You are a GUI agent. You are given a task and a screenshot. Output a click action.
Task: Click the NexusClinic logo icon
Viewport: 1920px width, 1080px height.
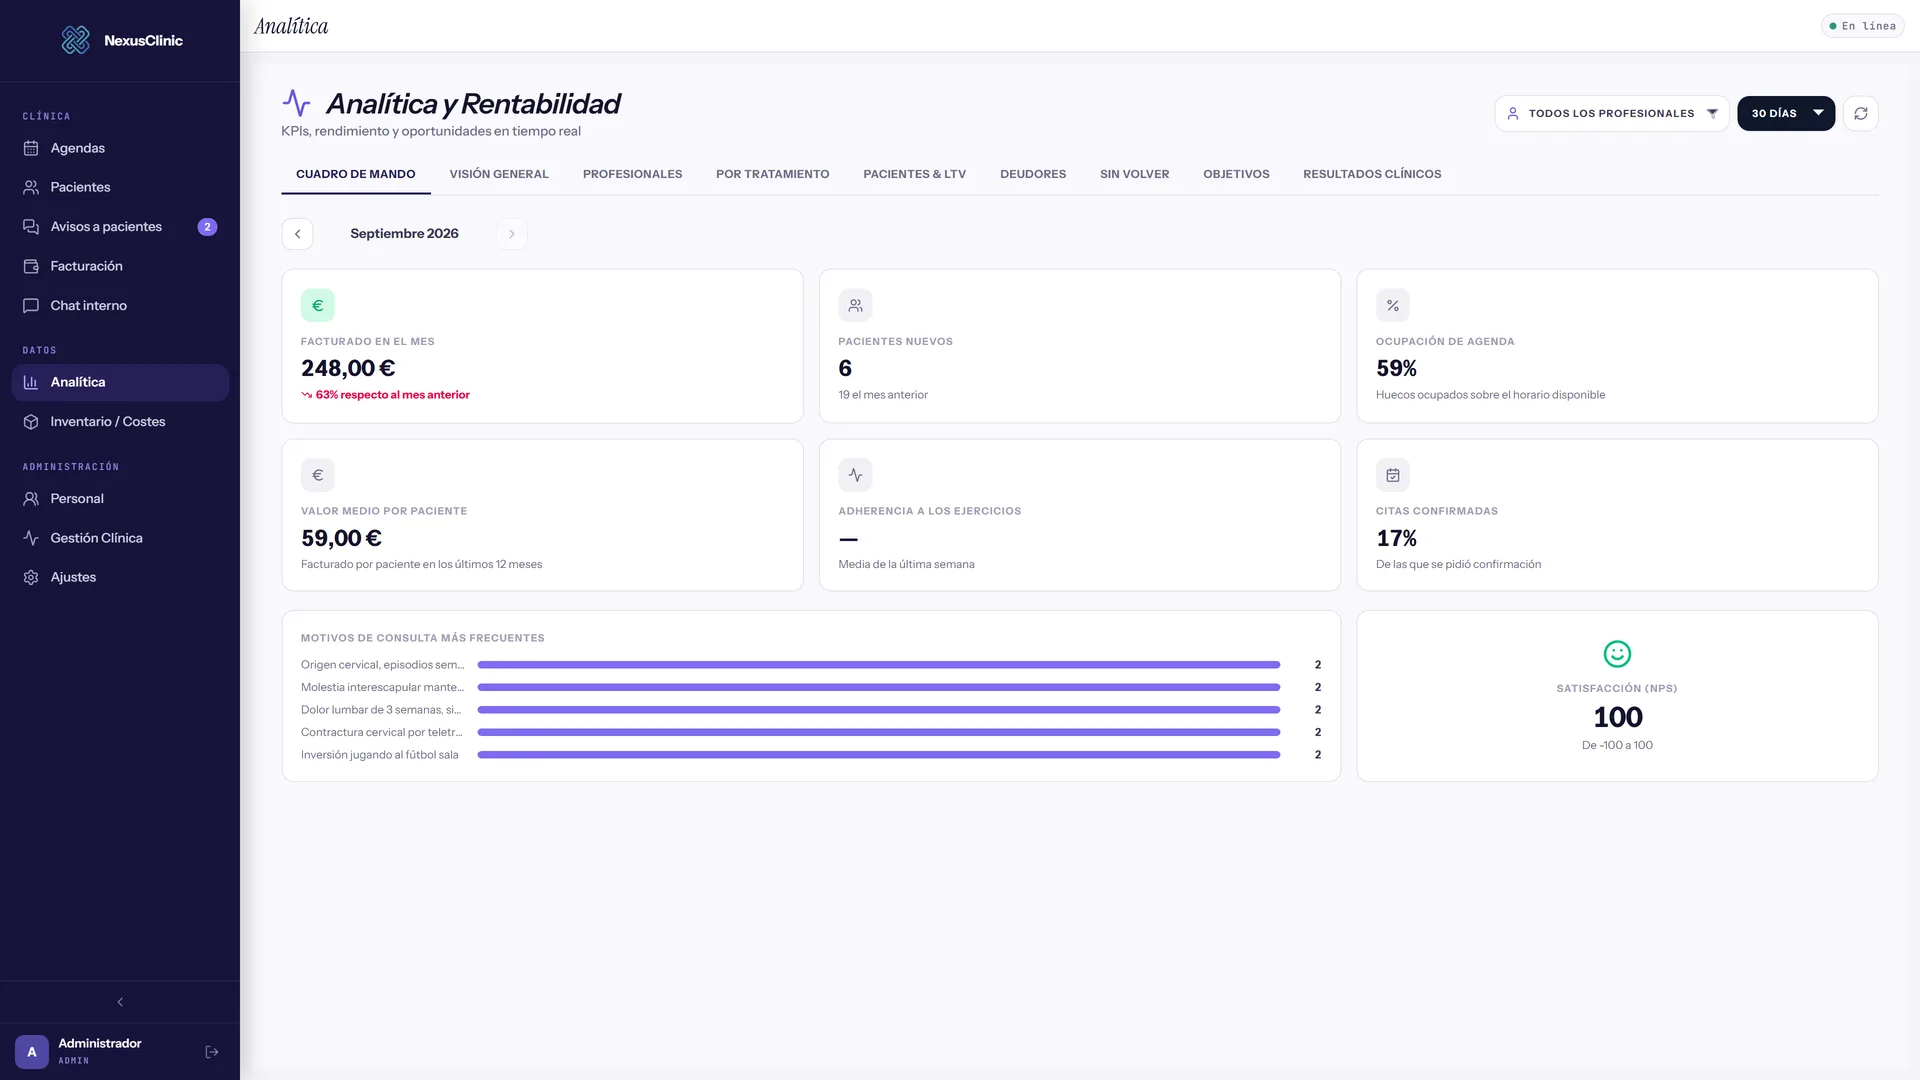[76, 40]
